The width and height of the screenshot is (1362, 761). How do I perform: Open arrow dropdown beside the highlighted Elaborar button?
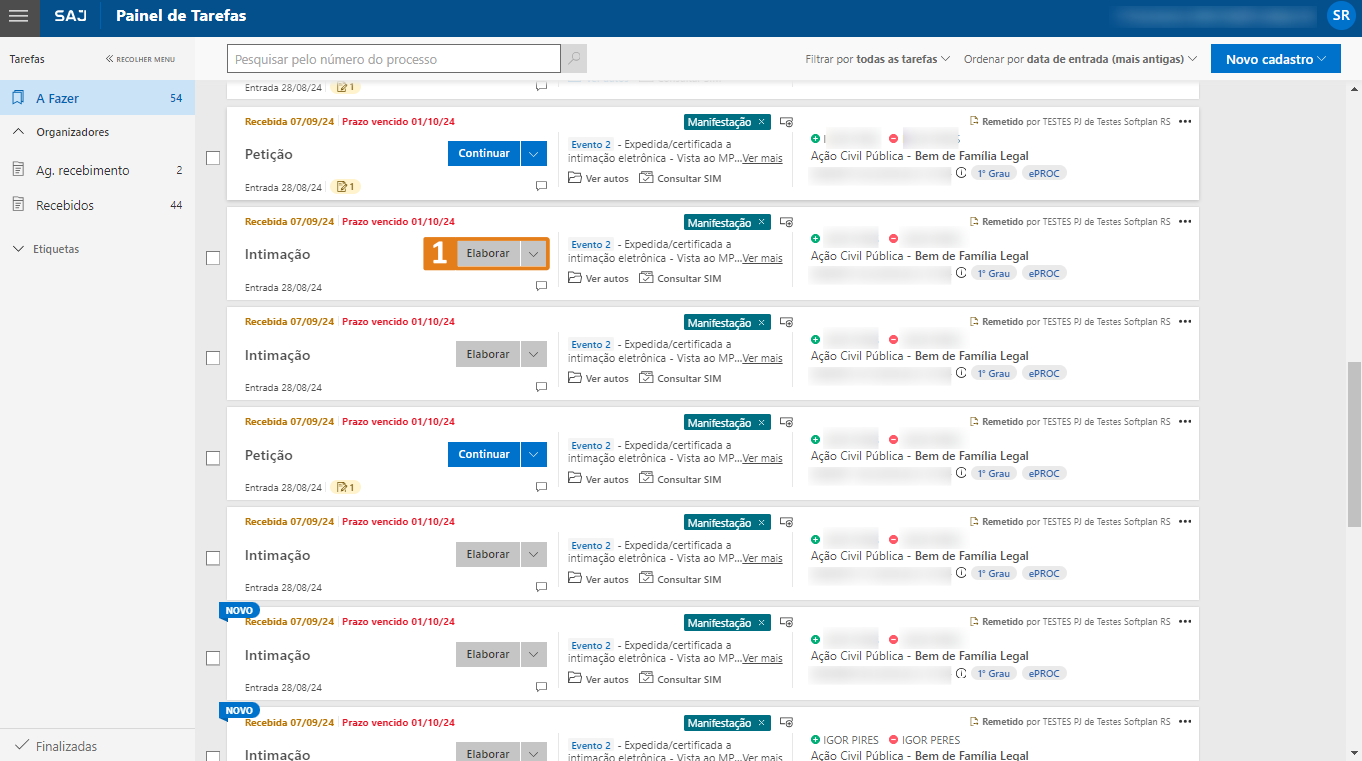tap(534, 254)
